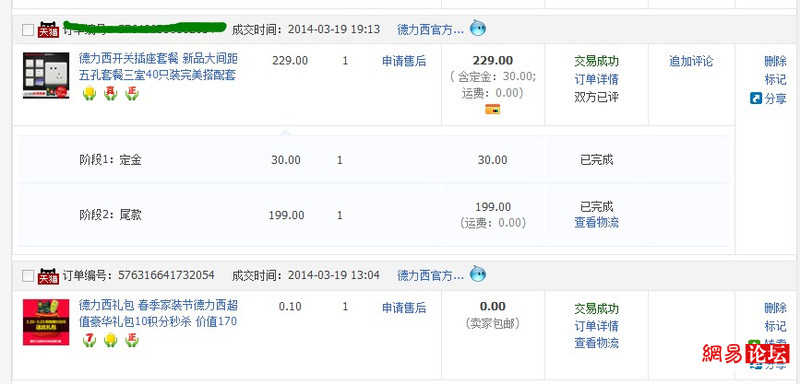Open 德力西官方 store link on 13:04 order
The image size is (800, 384).
(431, 276)
